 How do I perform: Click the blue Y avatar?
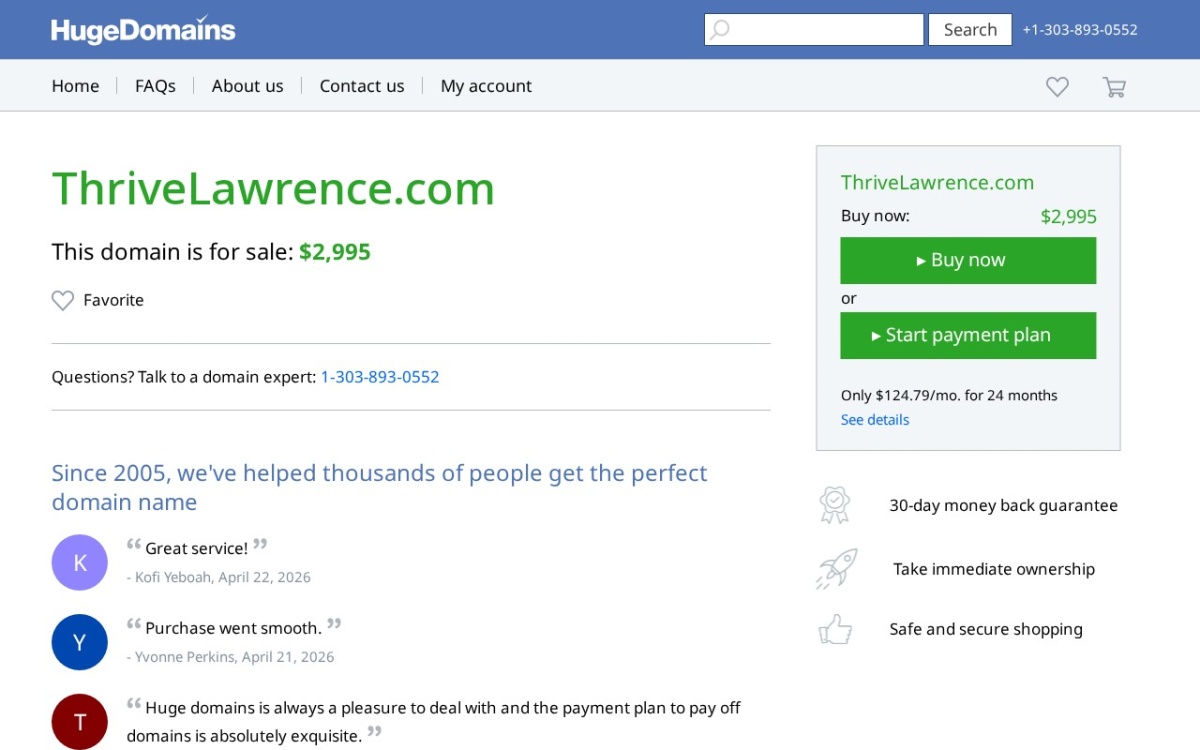click(80, 642)
